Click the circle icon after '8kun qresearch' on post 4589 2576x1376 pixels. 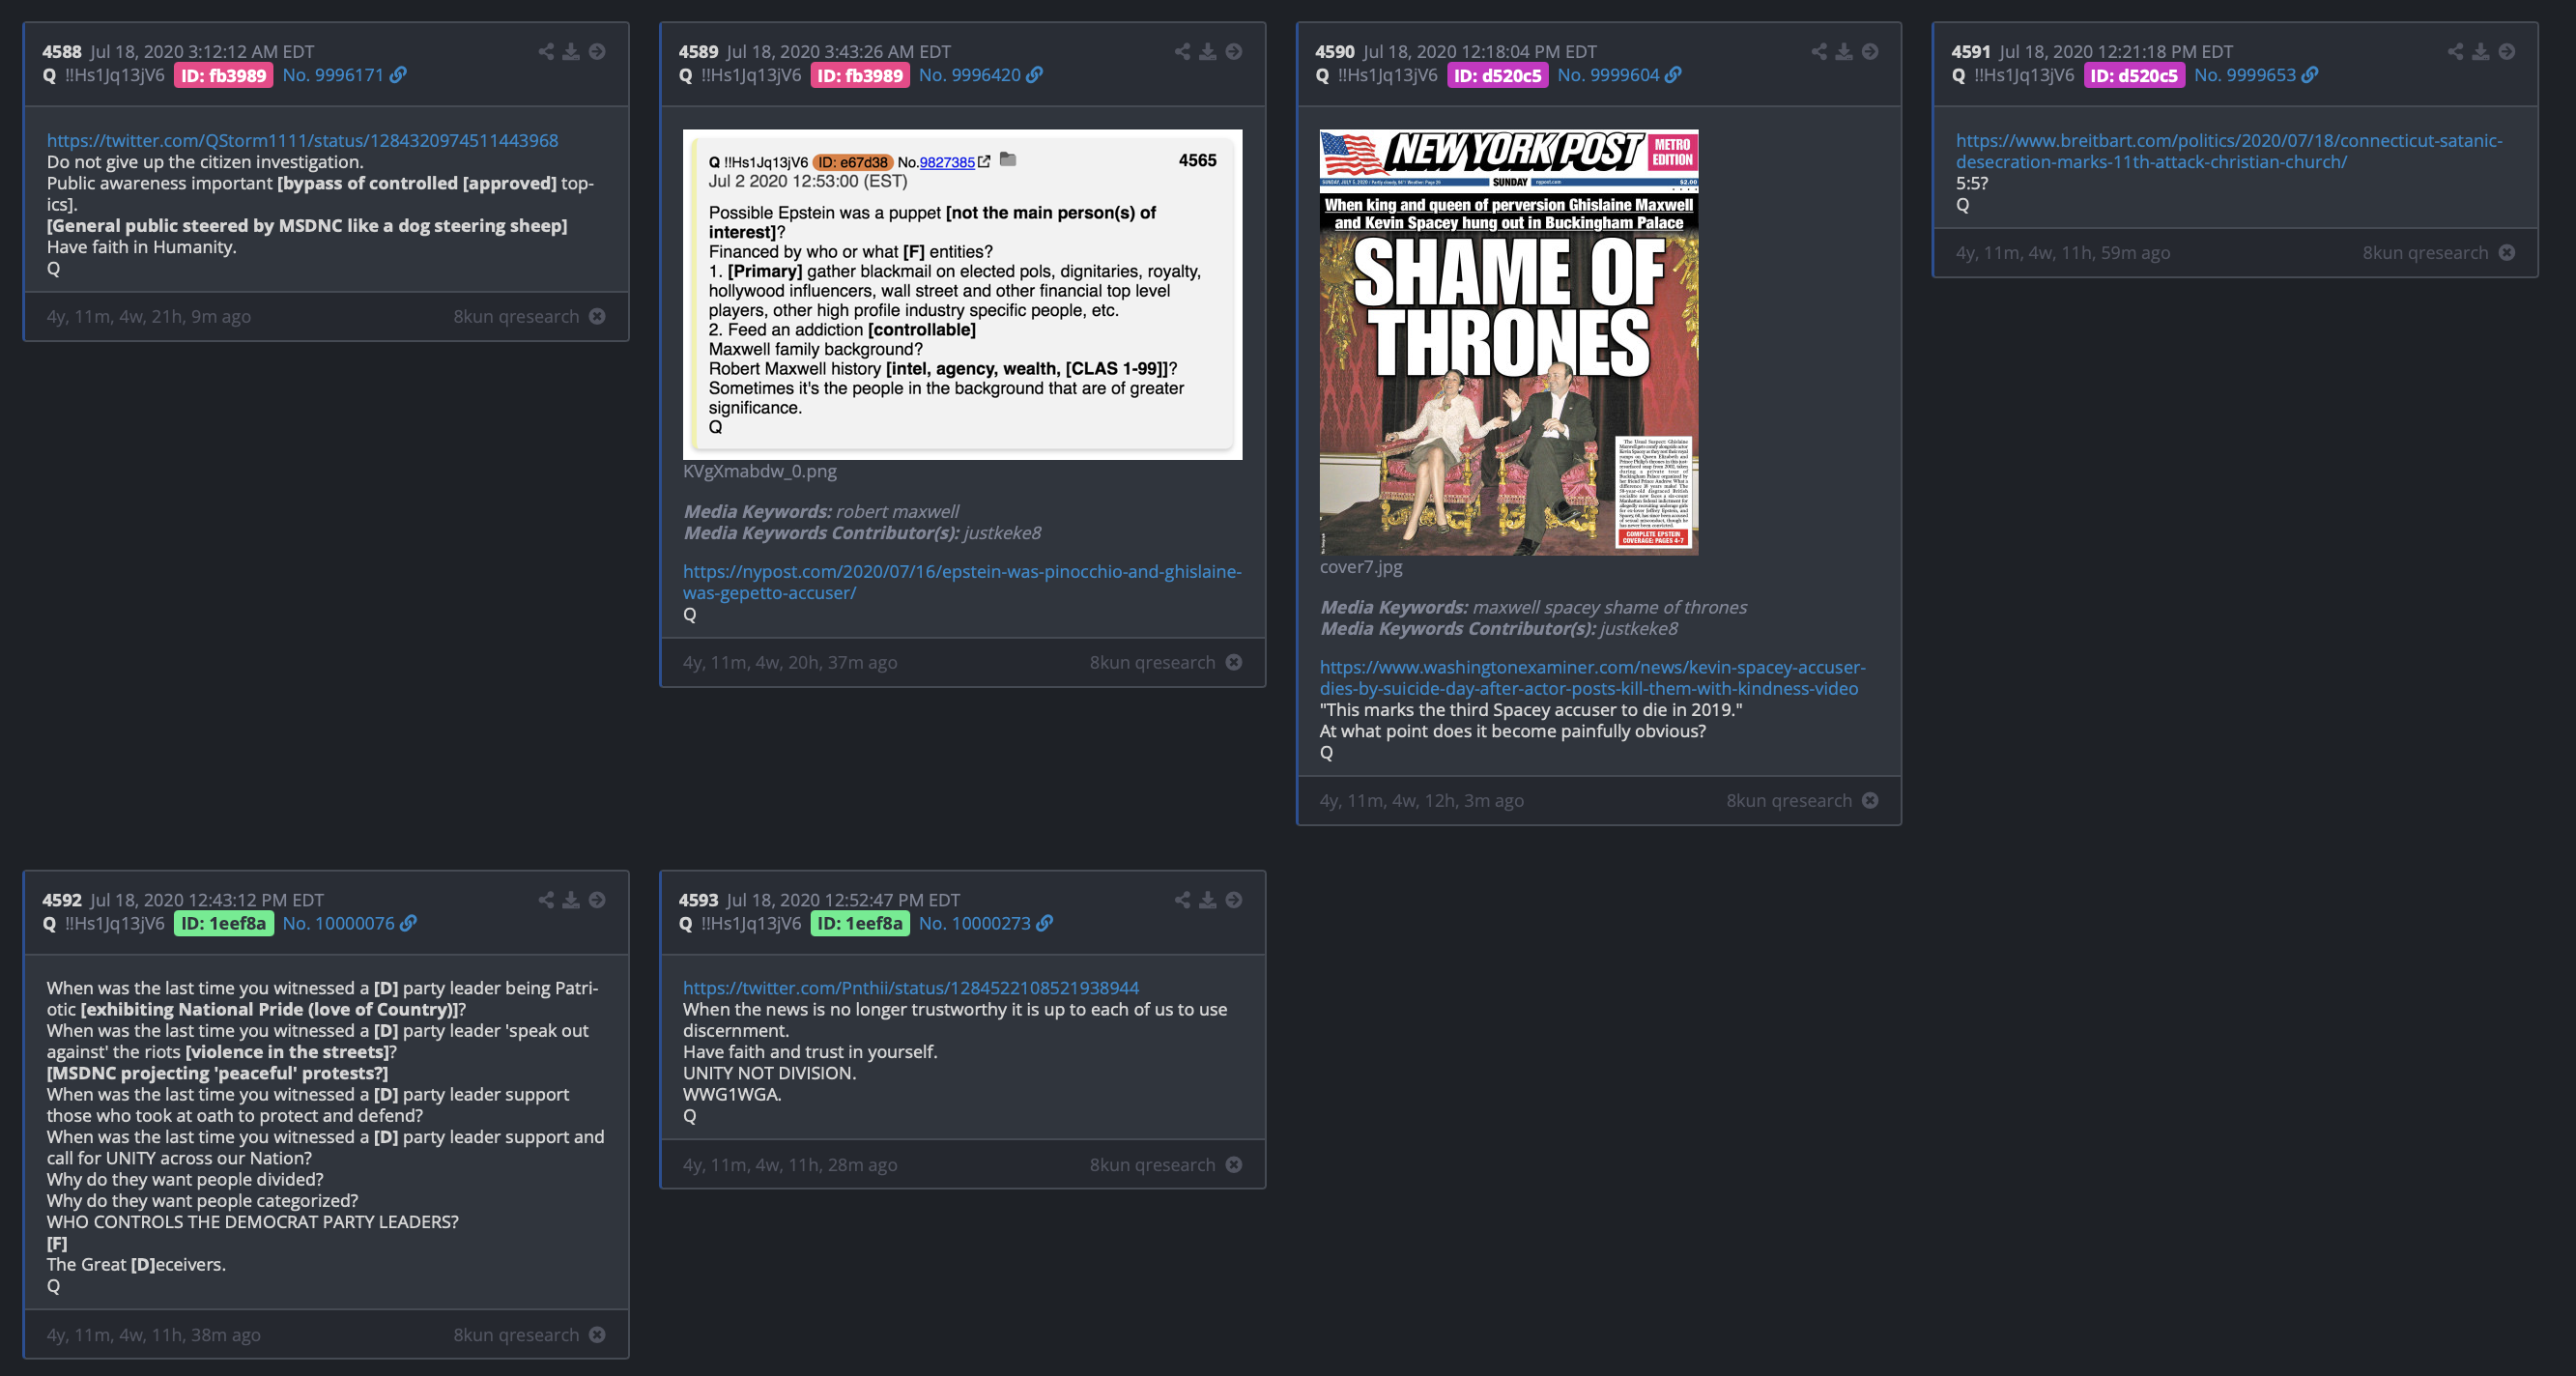pos(1234,662)
